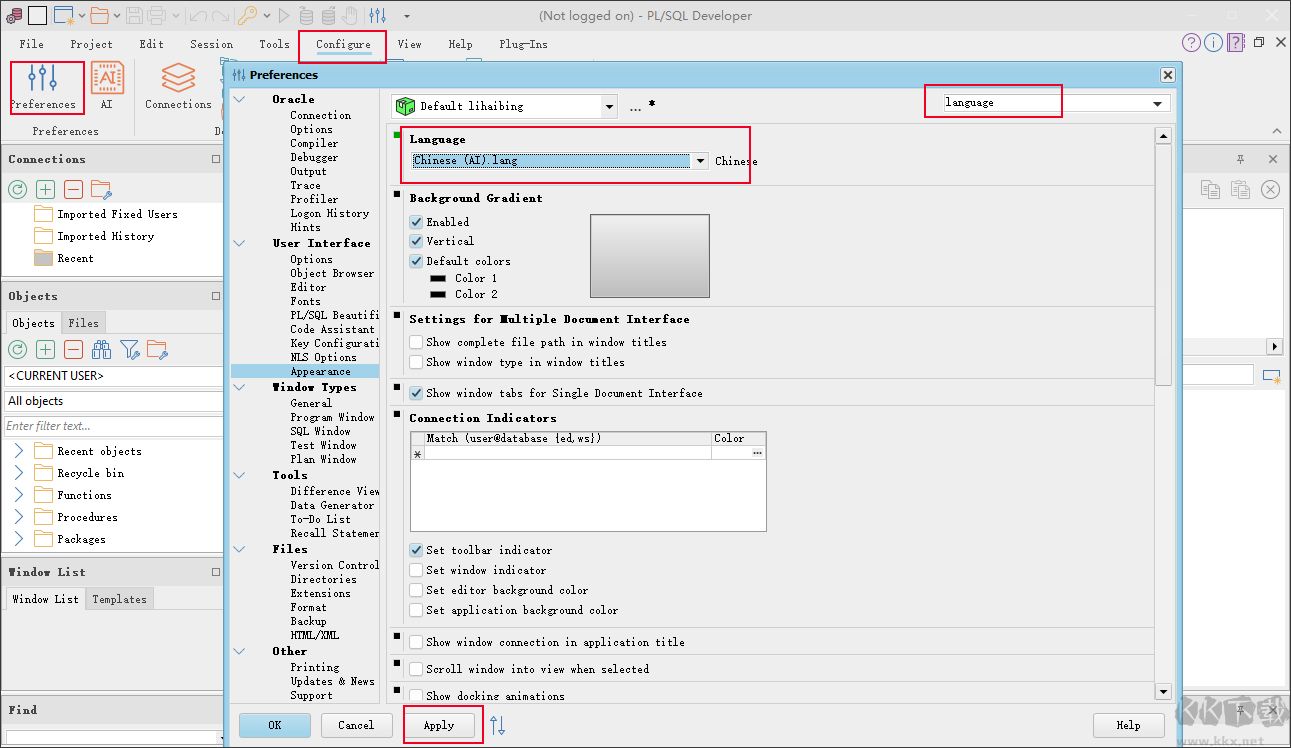Add a new connection with the plus icon
This screenshot has height=748, width=1291.
point(45,189)
